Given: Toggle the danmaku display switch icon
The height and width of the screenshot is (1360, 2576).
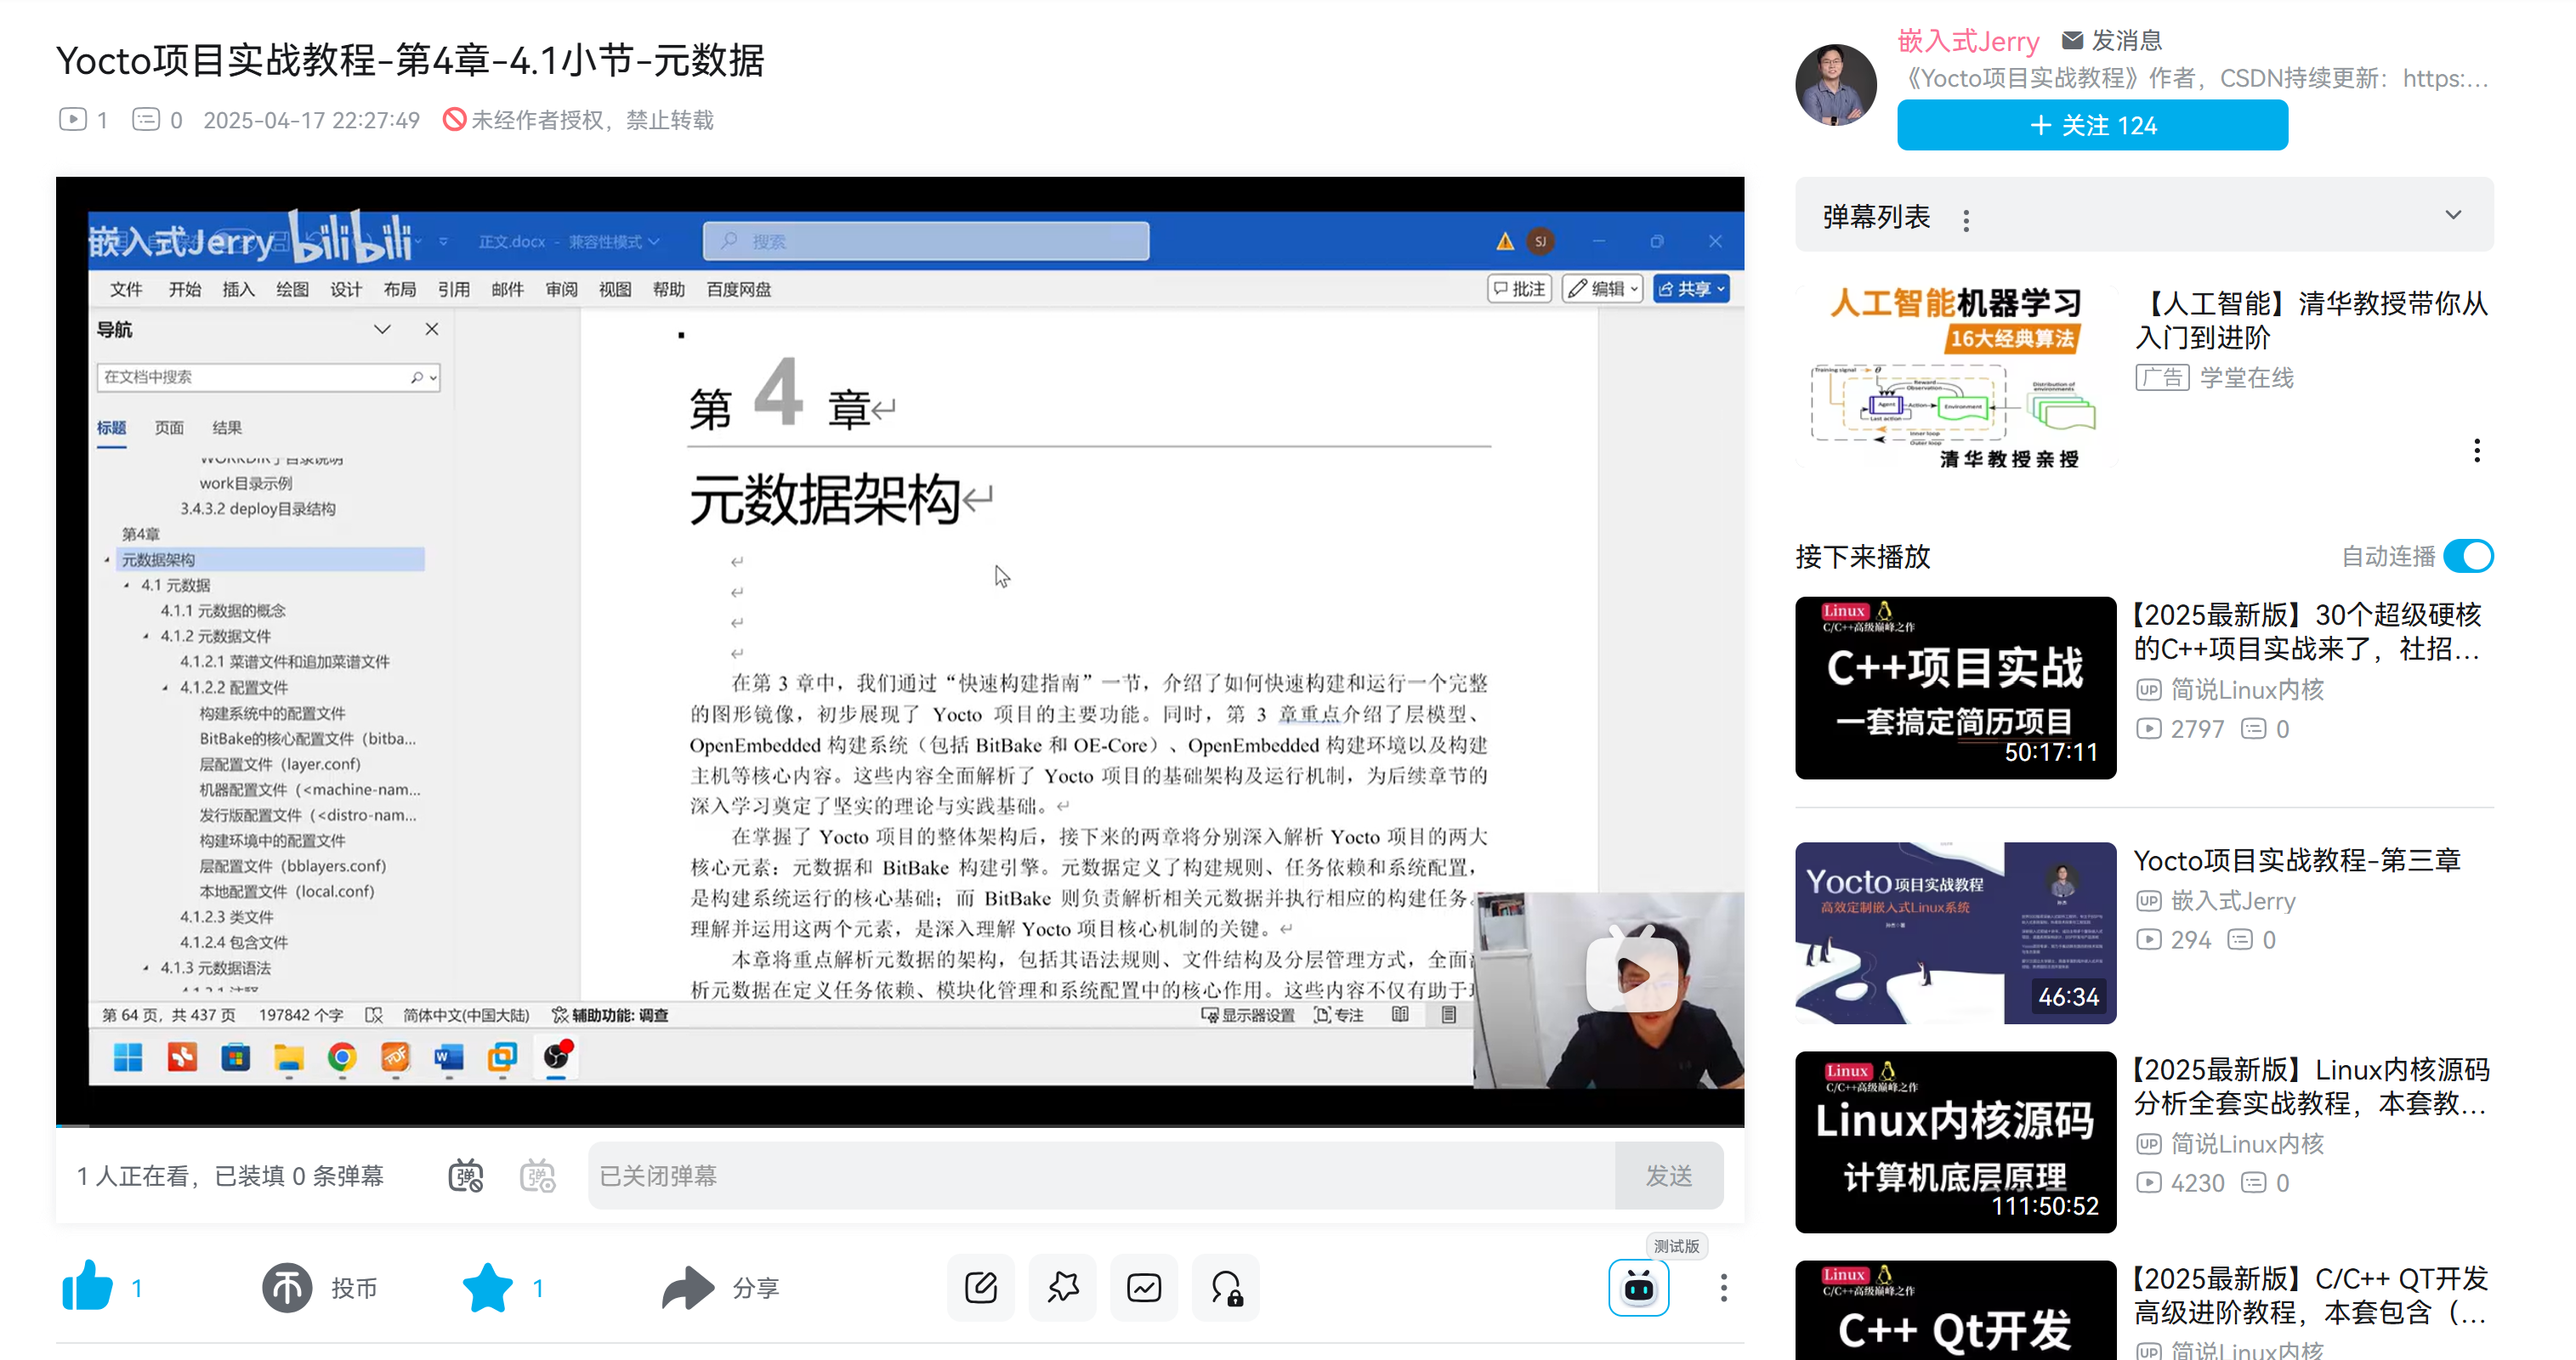Looking at the screenshot, I should coord(466,1175).
